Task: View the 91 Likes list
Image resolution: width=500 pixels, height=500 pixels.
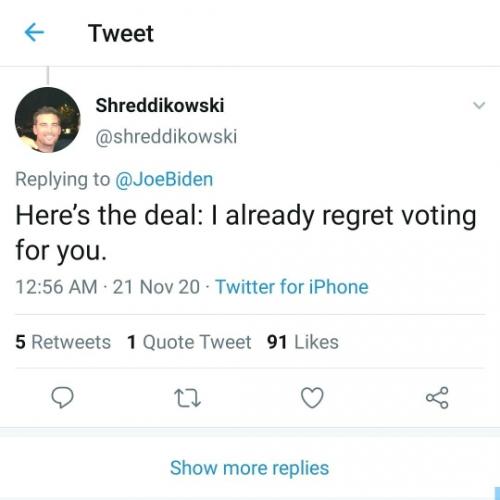Action: click(x=303, y=342)
